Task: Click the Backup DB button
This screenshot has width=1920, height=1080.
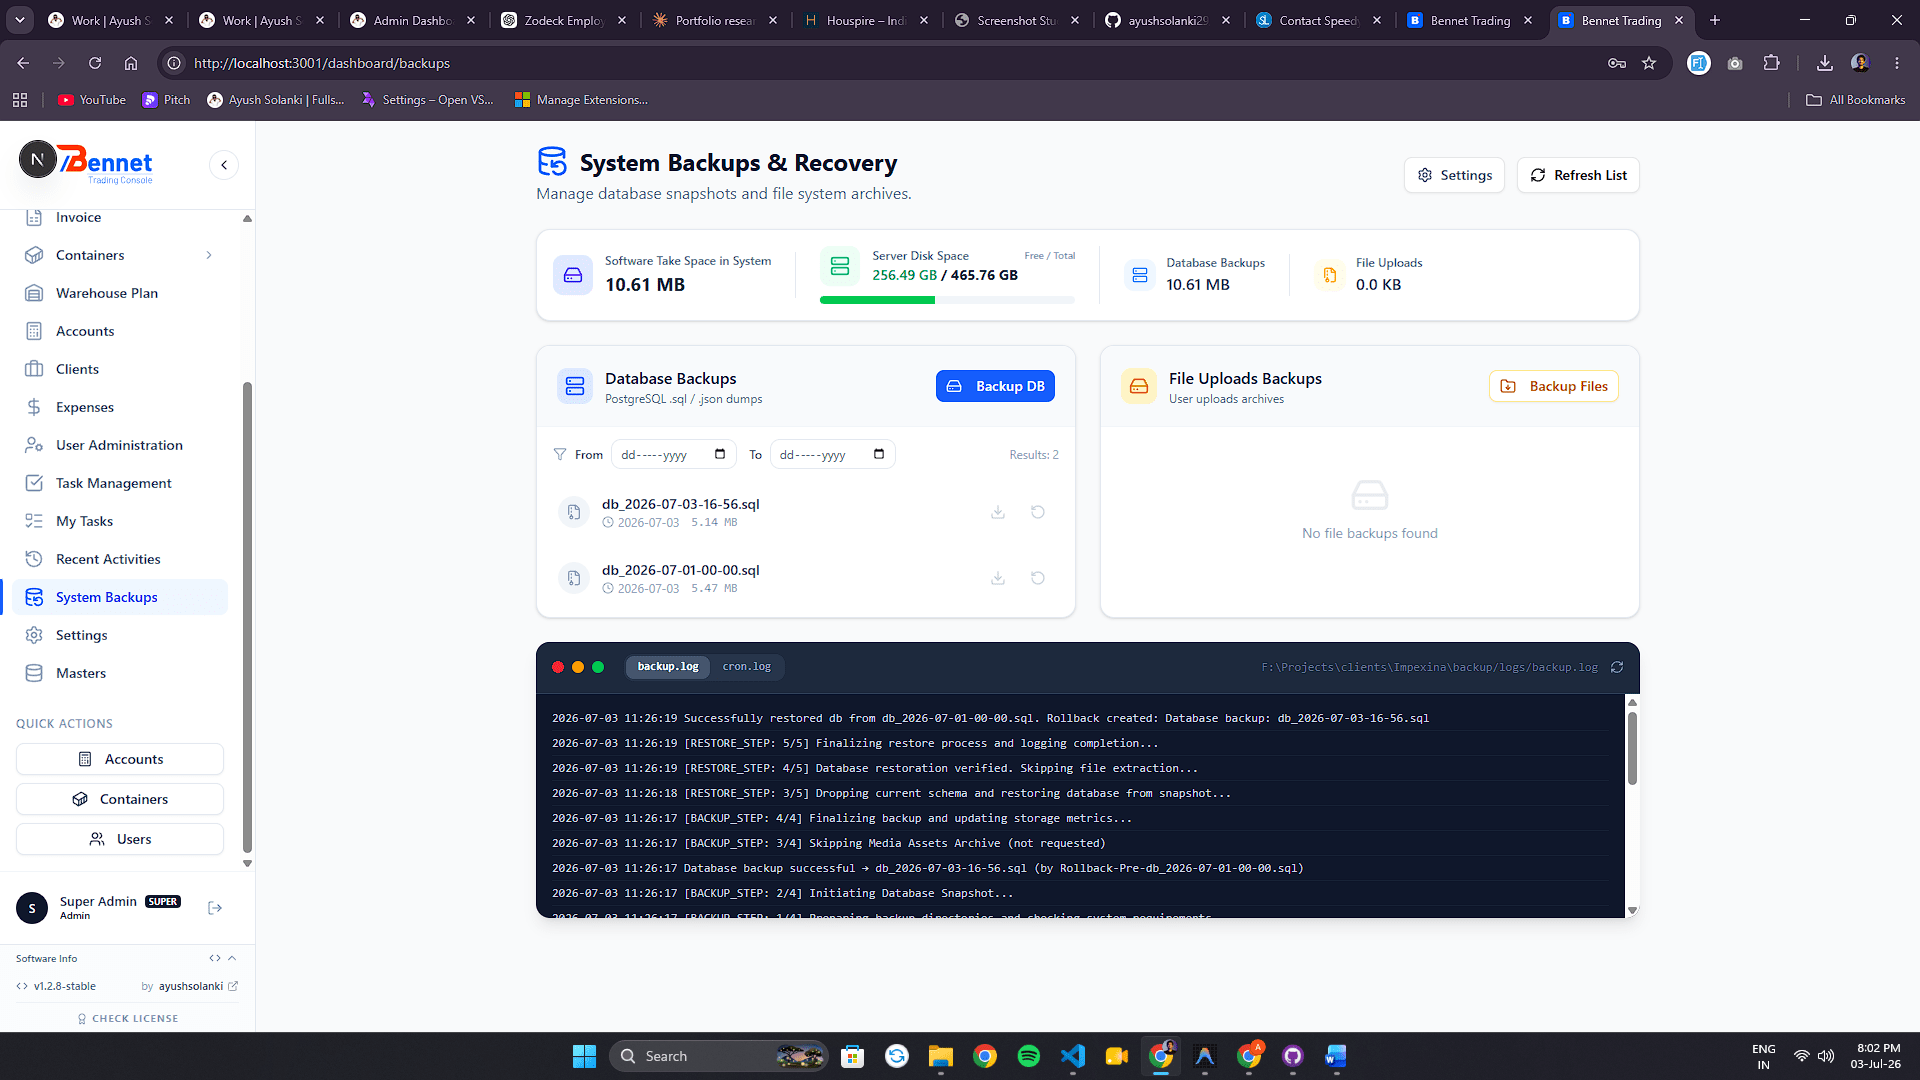Action: [995, 386]
